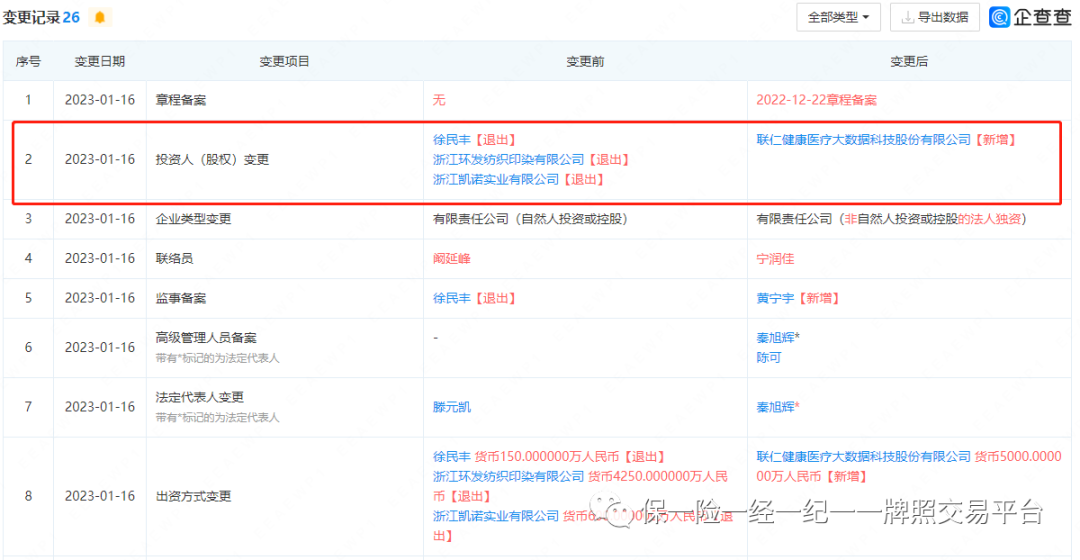Viewport: 1080px width, 560px height.
Task: Open 徐民丰 link in 出资方式变更 row
Action: [x=452, y=457]
